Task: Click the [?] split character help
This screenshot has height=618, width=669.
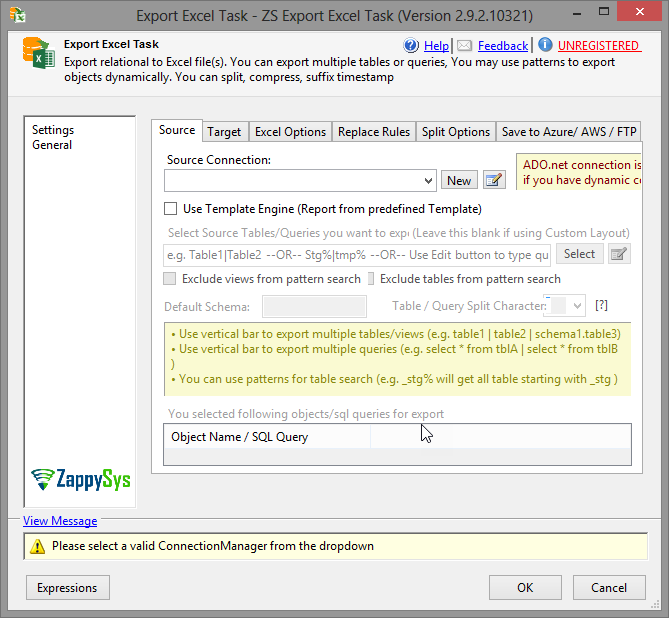Action: coord(601,305)
